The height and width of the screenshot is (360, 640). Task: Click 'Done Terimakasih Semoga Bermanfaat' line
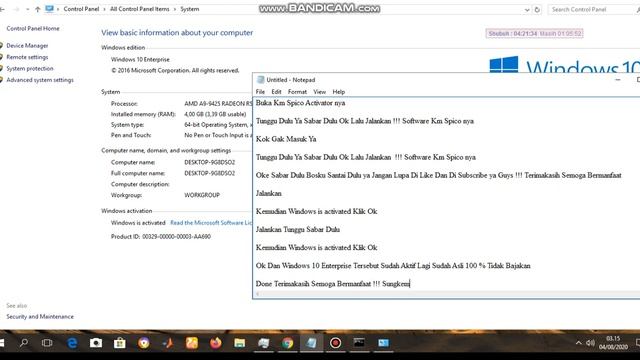point(333,284)
